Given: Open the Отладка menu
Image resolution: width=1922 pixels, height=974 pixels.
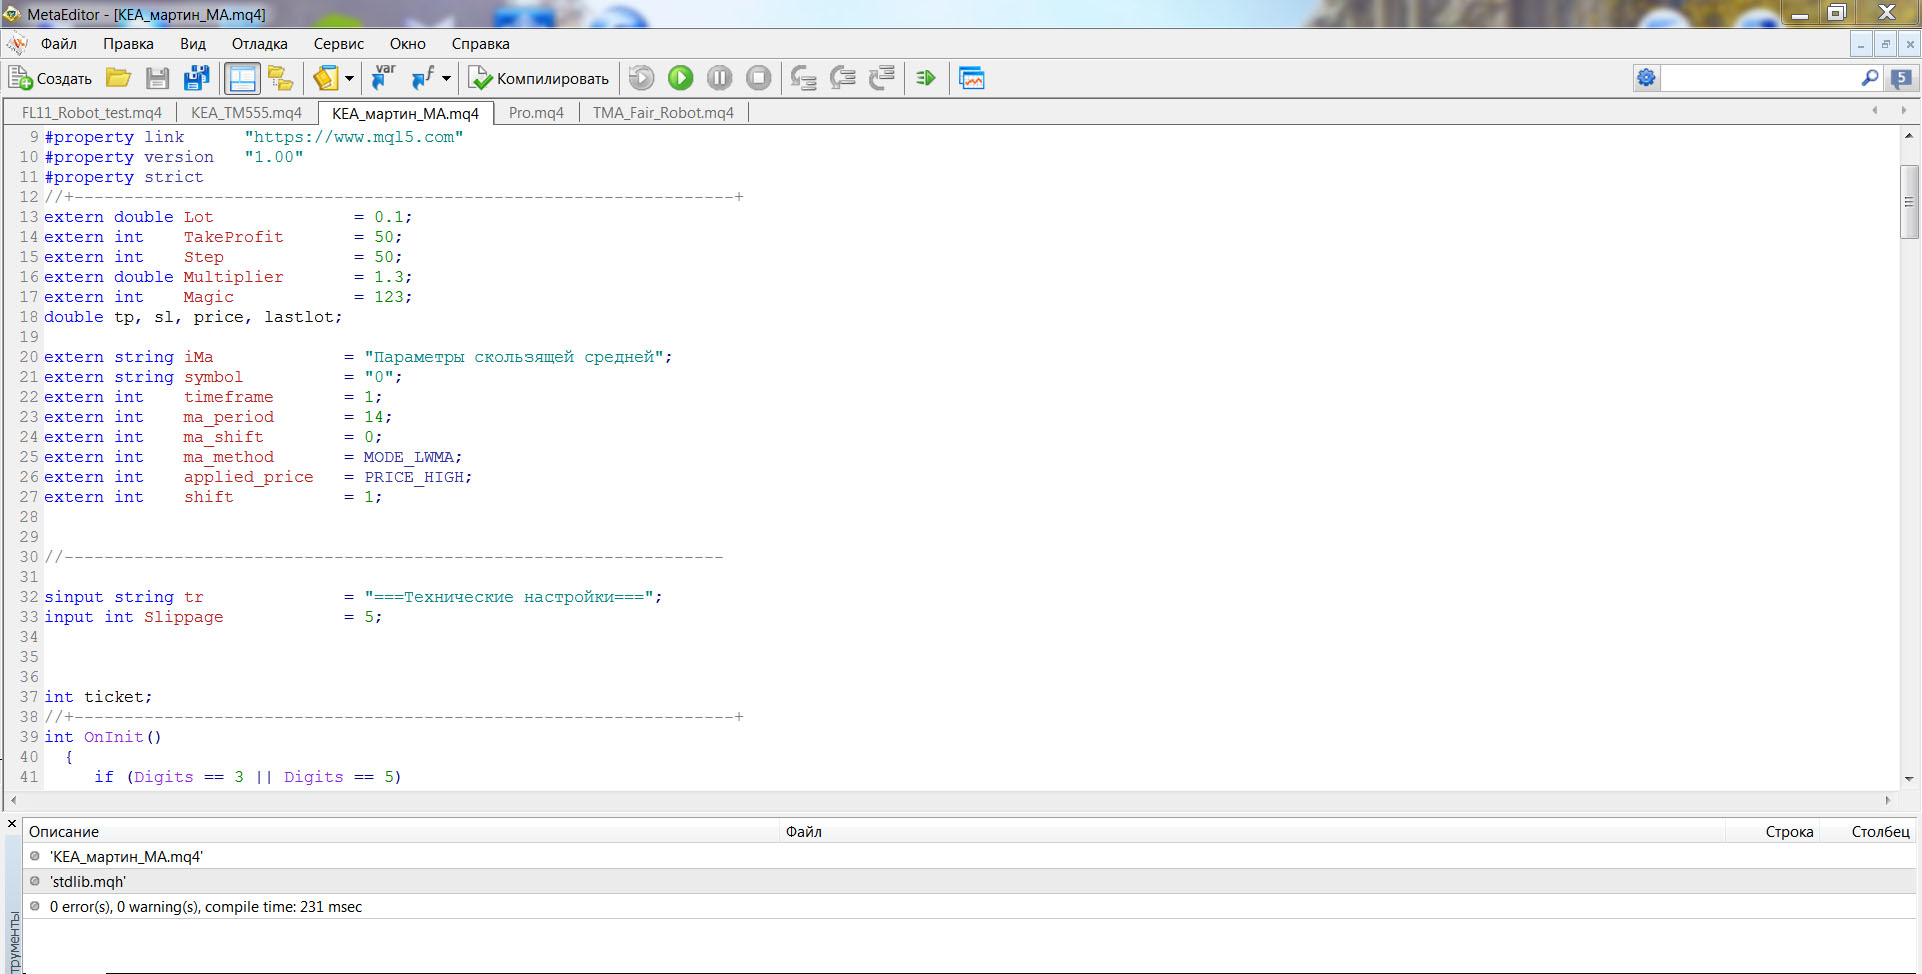Looking at the screenshot, I should 260,44.
